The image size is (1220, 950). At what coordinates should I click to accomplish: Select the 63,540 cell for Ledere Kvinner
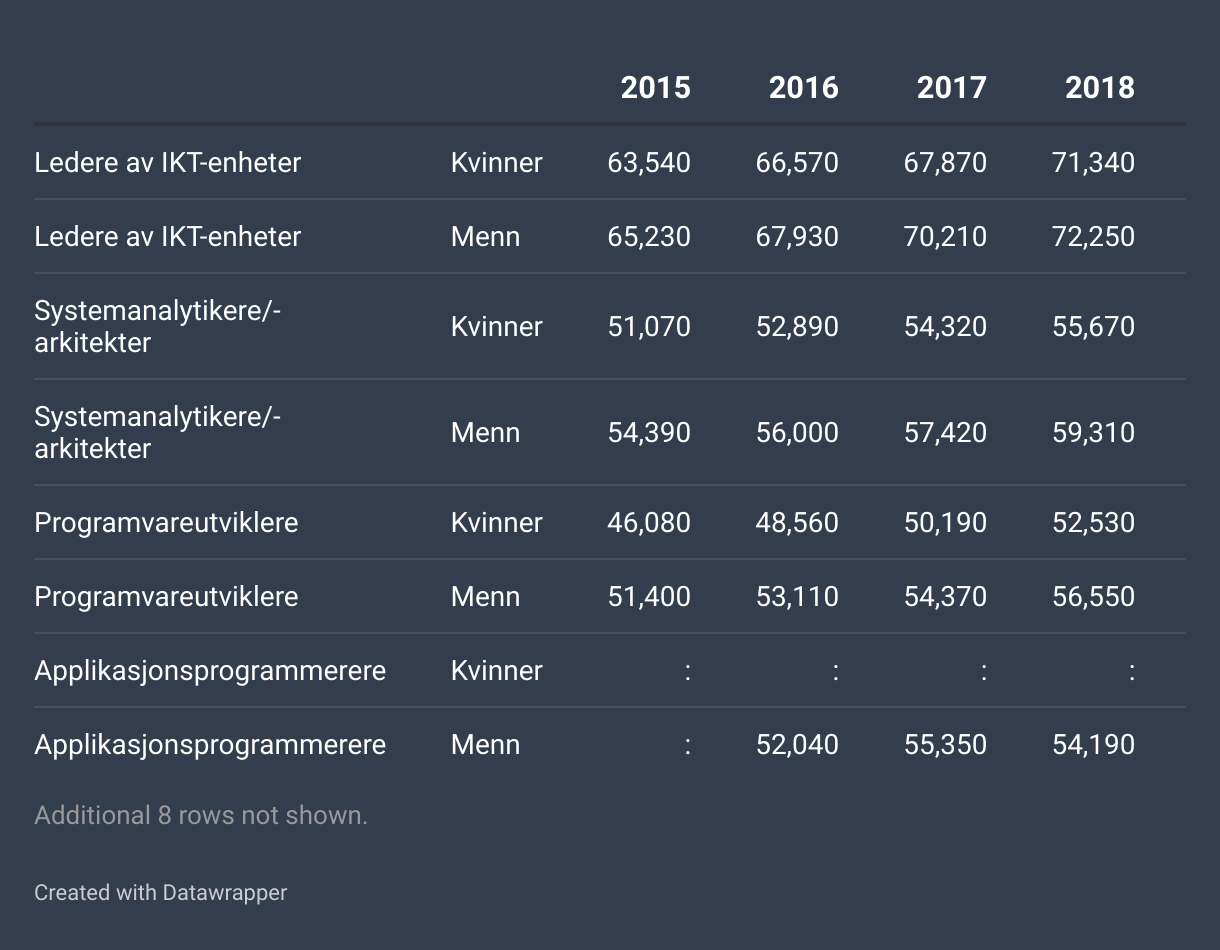649,162
